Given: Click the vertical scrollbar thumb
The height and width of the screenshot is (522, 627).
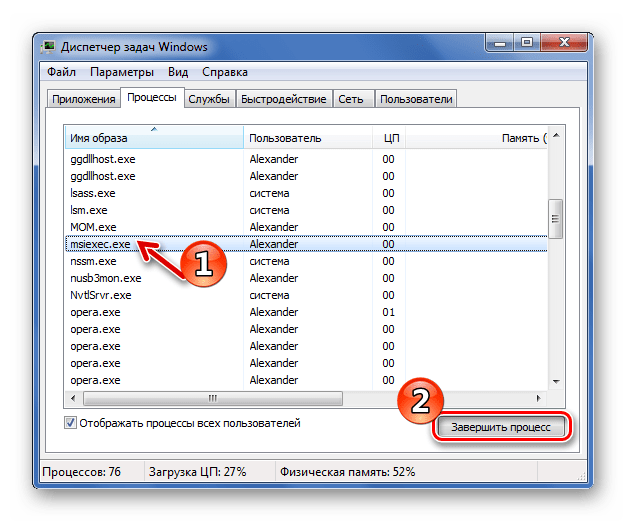Looking at the screenshot, I should pos(555,219).
